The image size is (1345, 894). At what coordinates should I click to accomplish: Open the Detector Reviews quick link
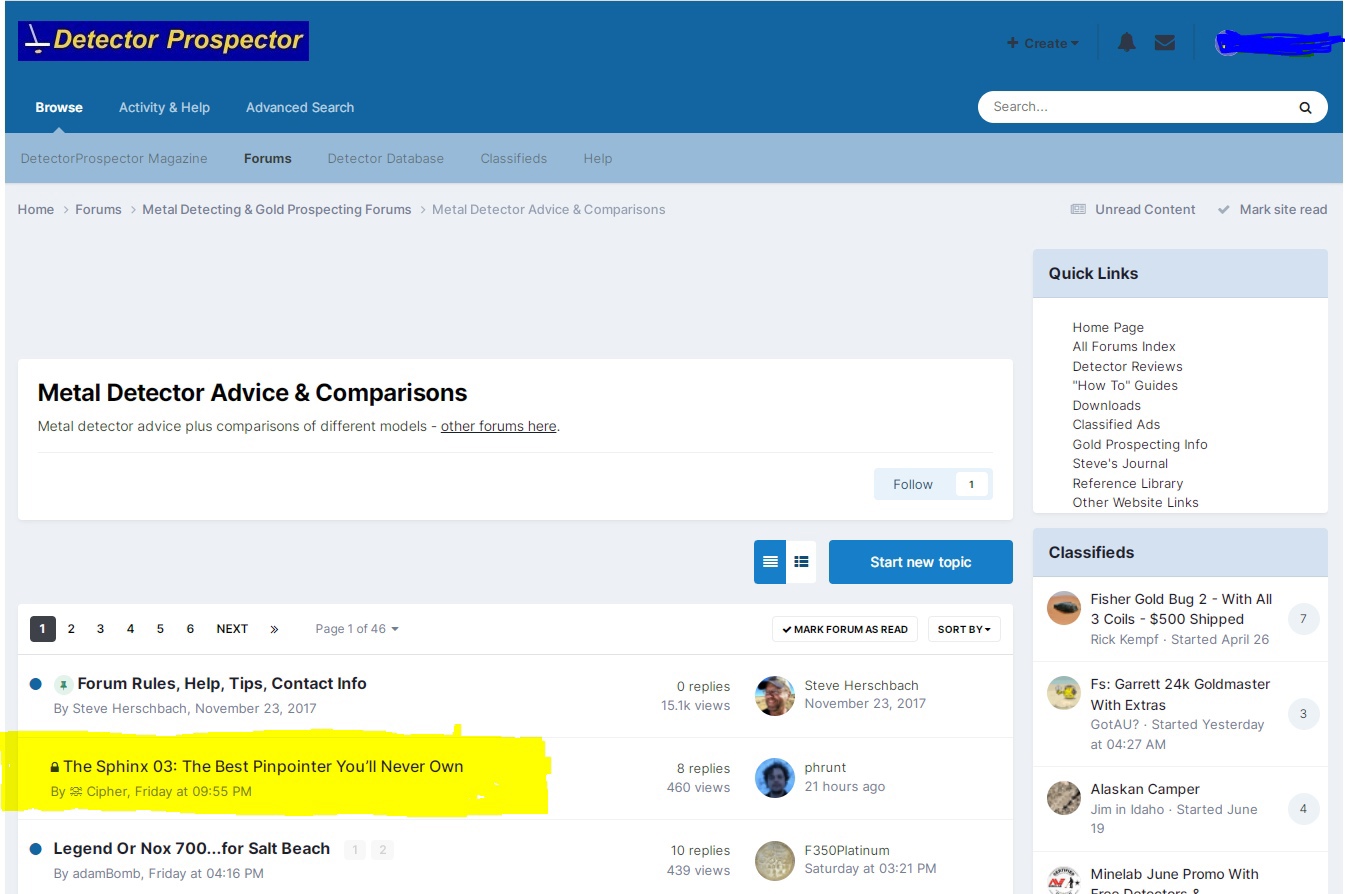pos(1127,366)
